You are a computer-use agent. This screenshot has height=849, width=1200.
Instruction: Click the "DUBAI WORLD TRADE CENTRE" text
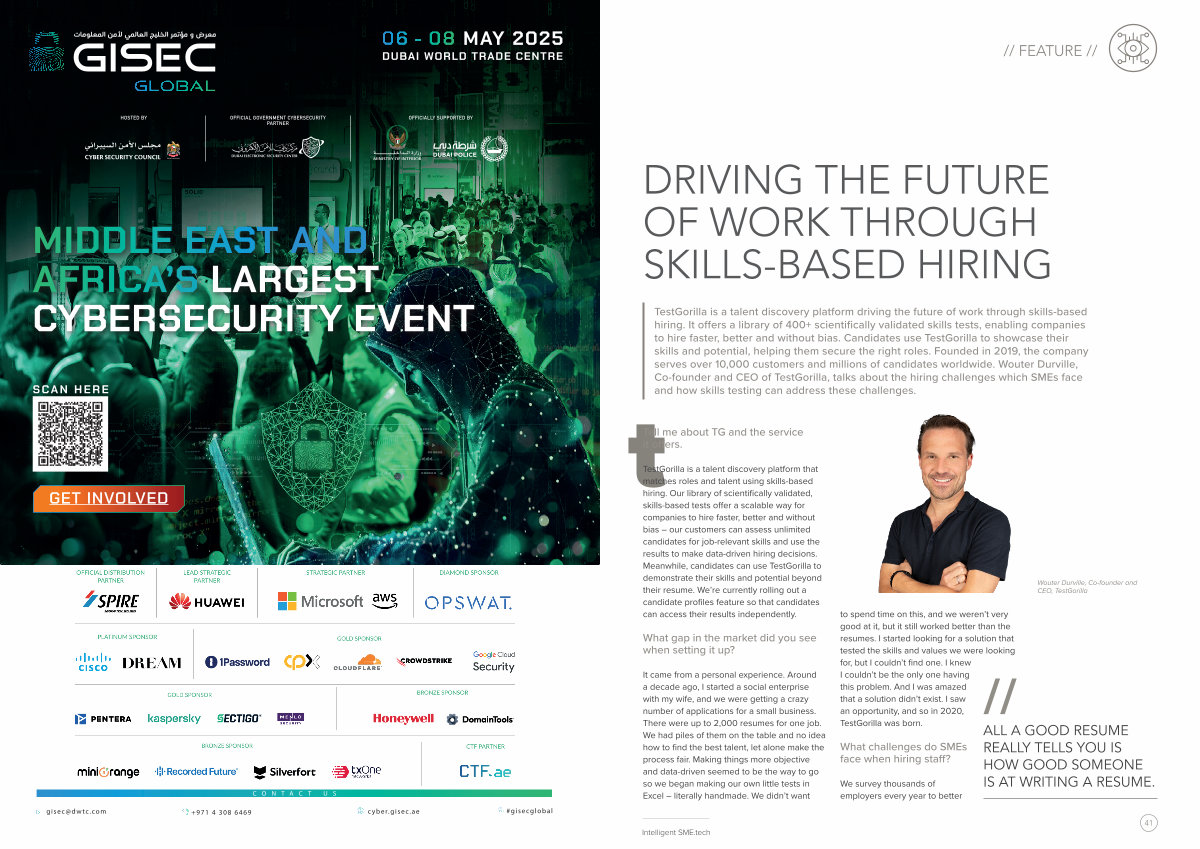point(472,56)
